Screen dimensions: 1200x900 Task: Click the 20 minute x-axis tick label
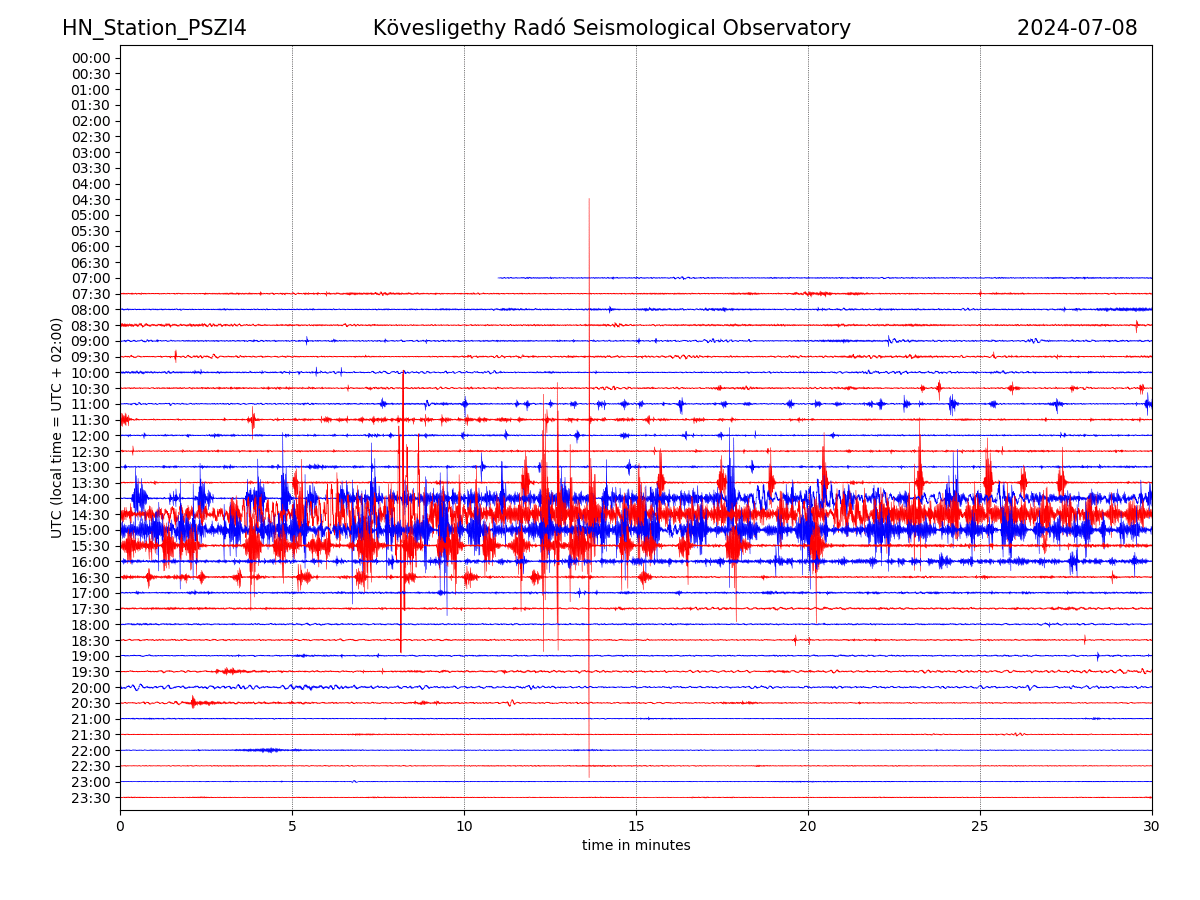pyautogui.click(x=808, y=826)
